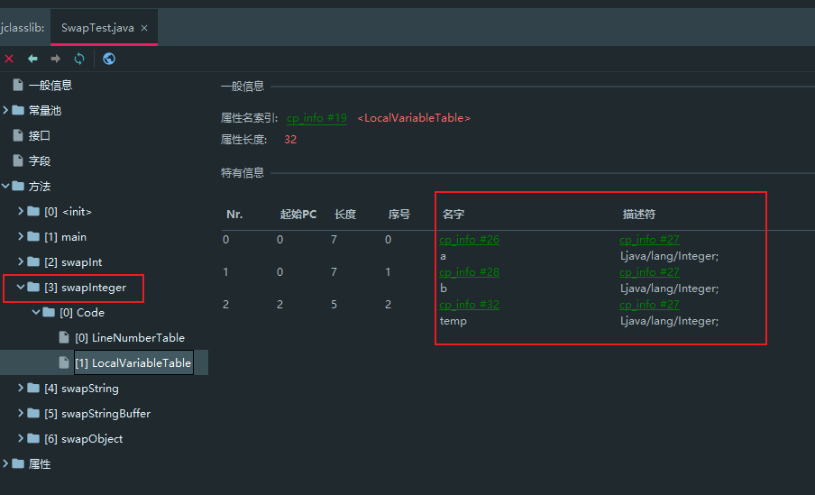
Task: Follow the cp_info #26 name link
Action: (x=469, y=240)
